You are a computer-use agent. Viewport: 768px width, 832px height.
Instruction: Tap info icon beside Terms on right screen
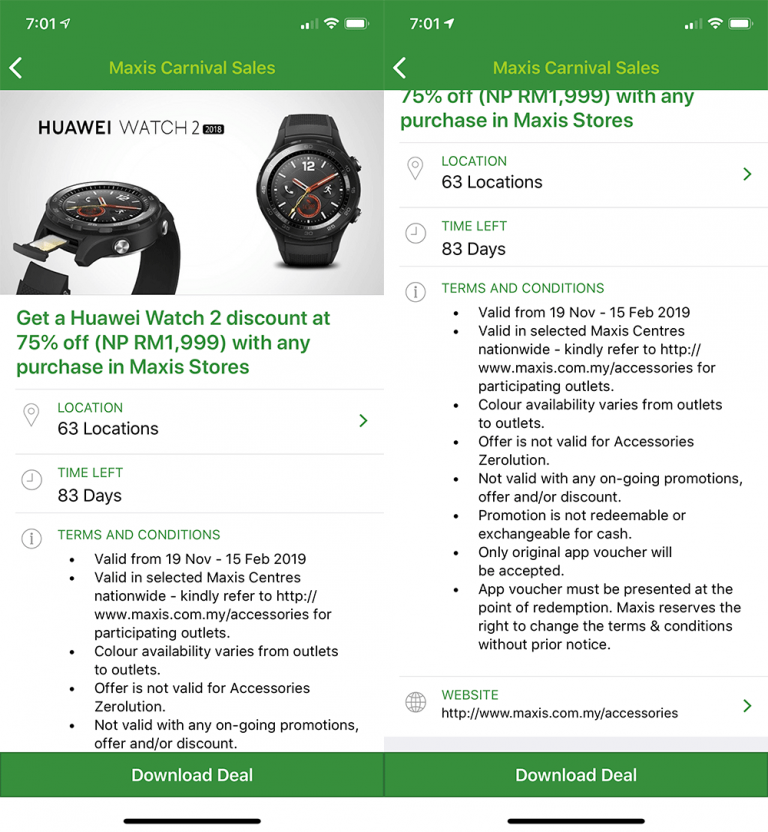pos(415,292)
